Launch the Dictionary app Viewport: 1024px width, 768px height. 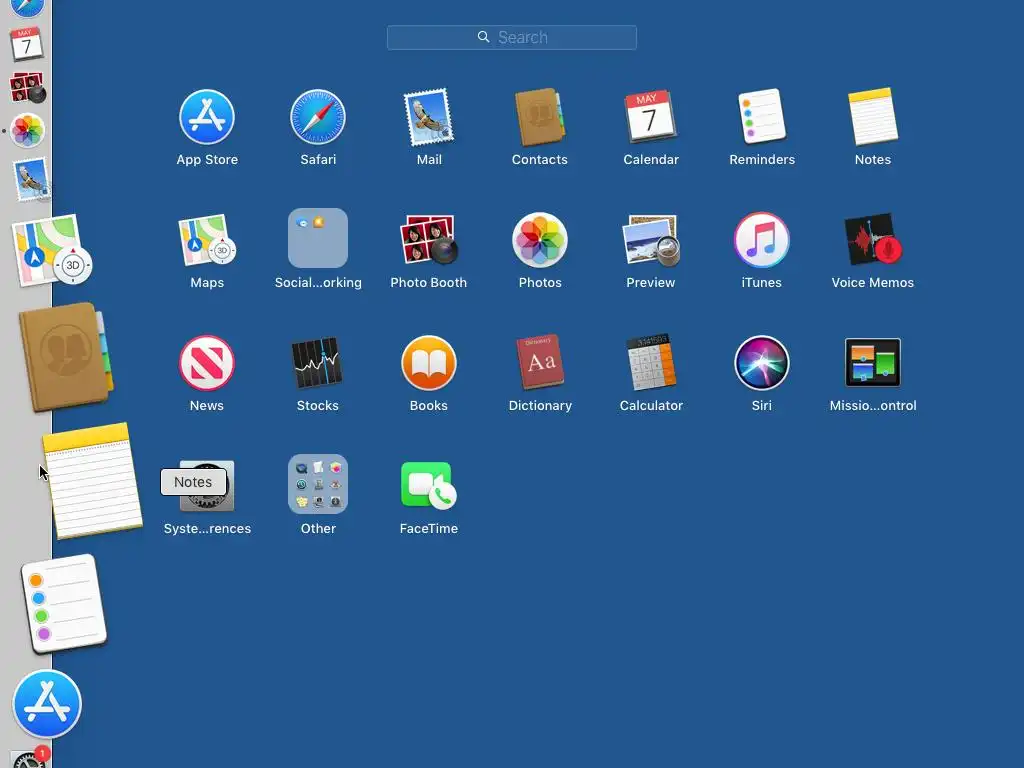540,362
